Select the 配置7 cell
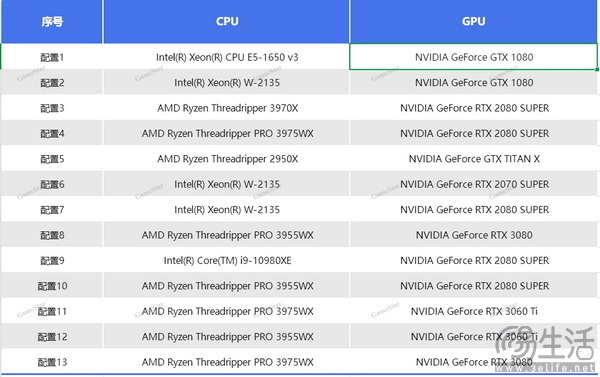Image resolution: width=600 pixels, height=377 pixels. tap(52, 209)
